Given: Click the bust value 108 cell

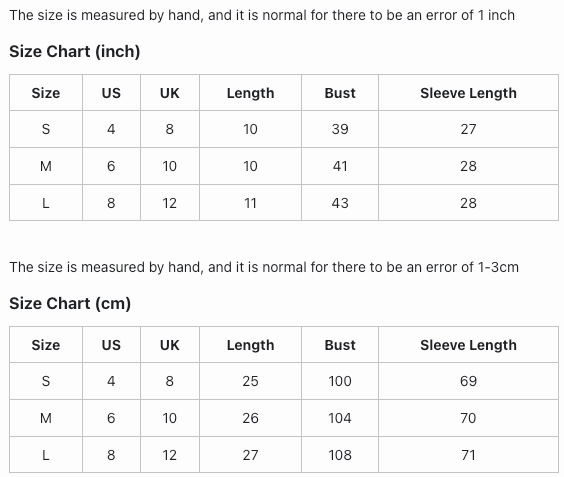Looking at the screenshot, I should tap(340, 455).
